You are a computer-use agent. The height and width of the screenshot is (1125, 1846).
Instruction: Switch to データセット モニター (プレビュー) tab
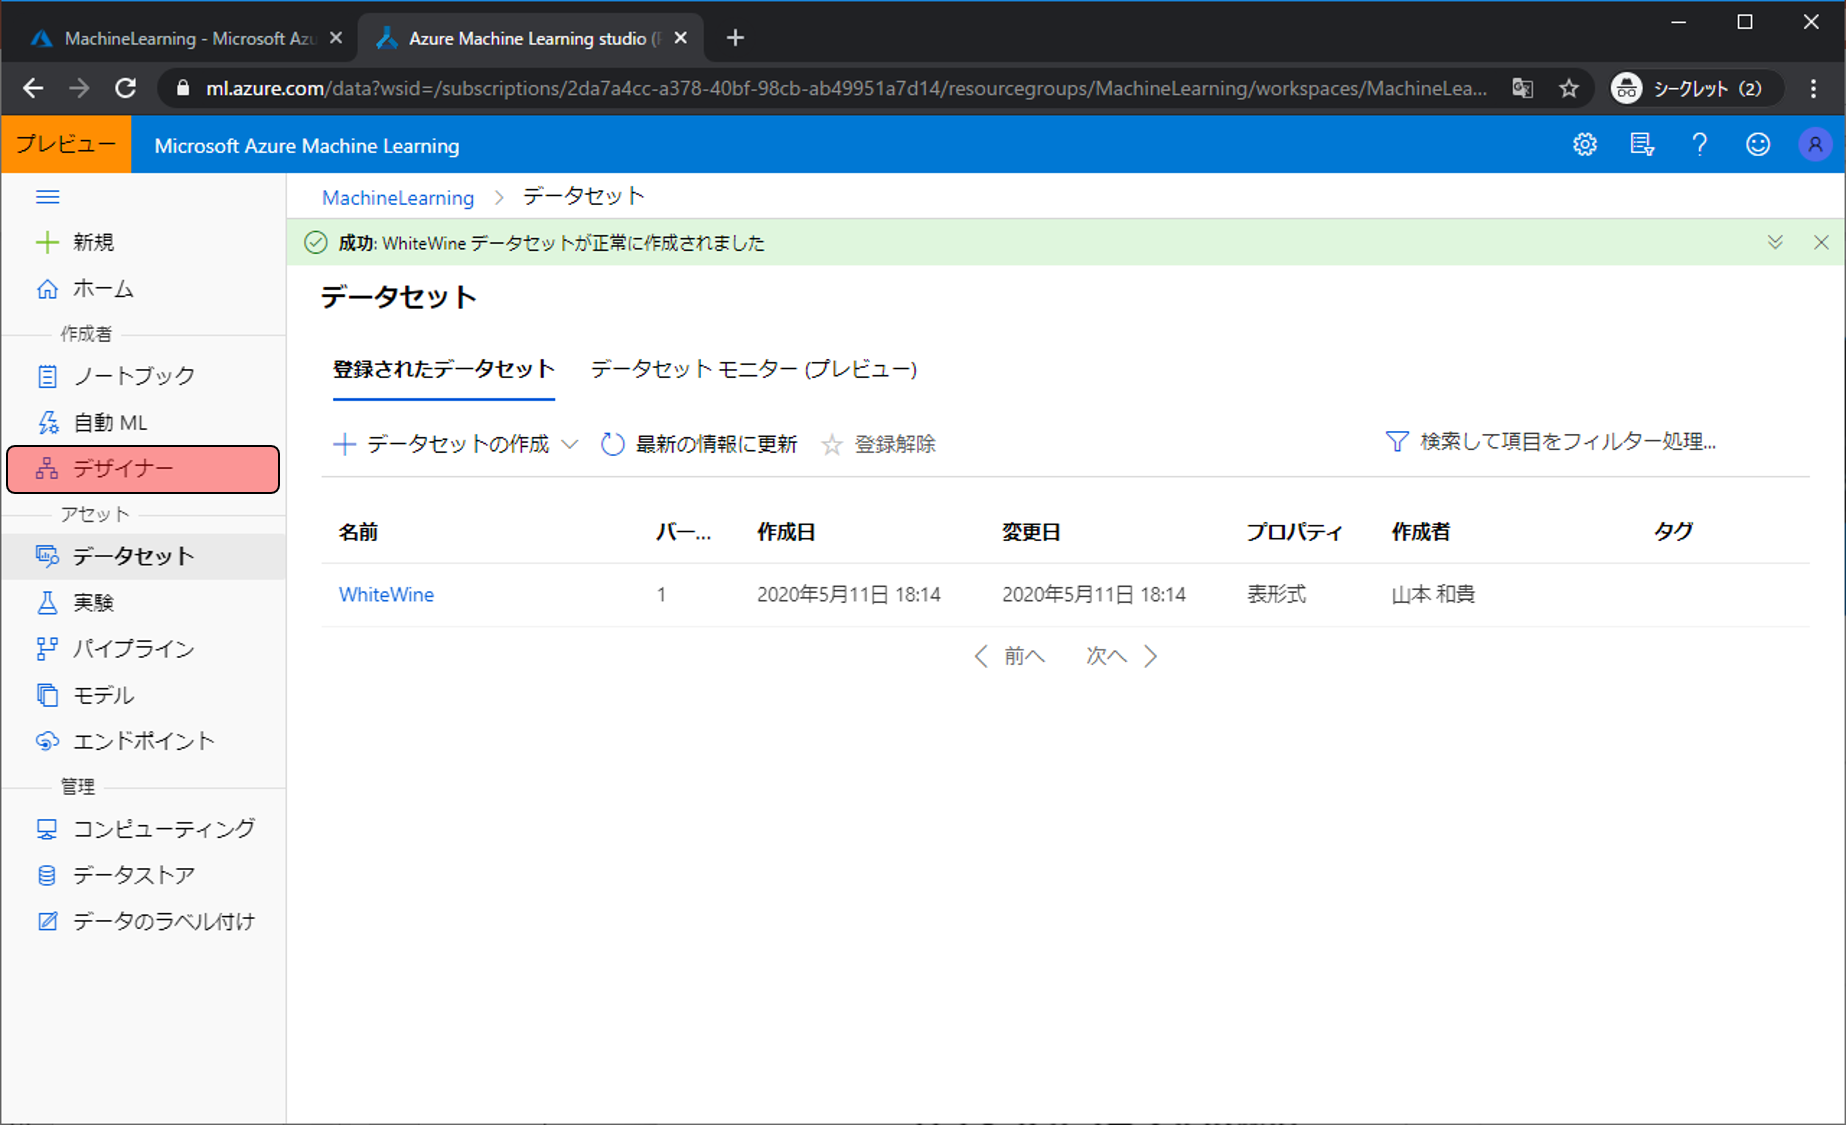tap(753, 370)
